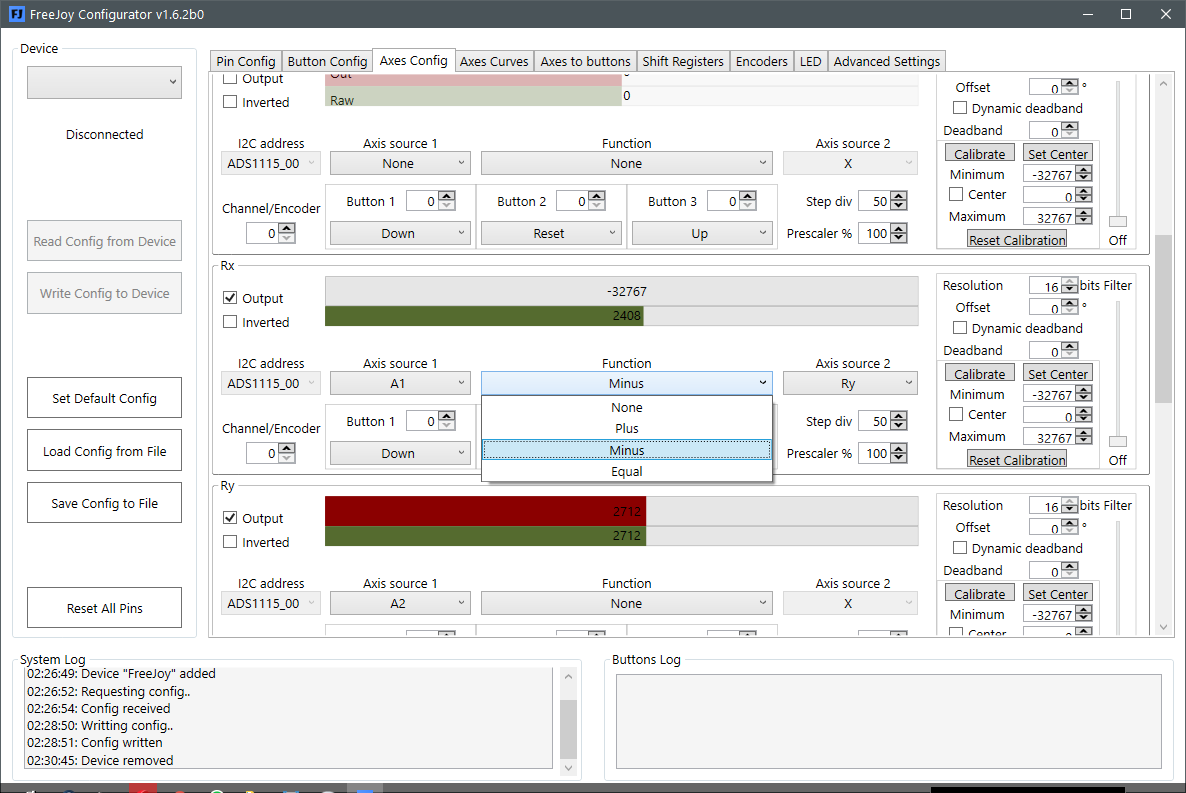Click the System Log scroll-down arrow
The image size is (1186, 793).
569,768
